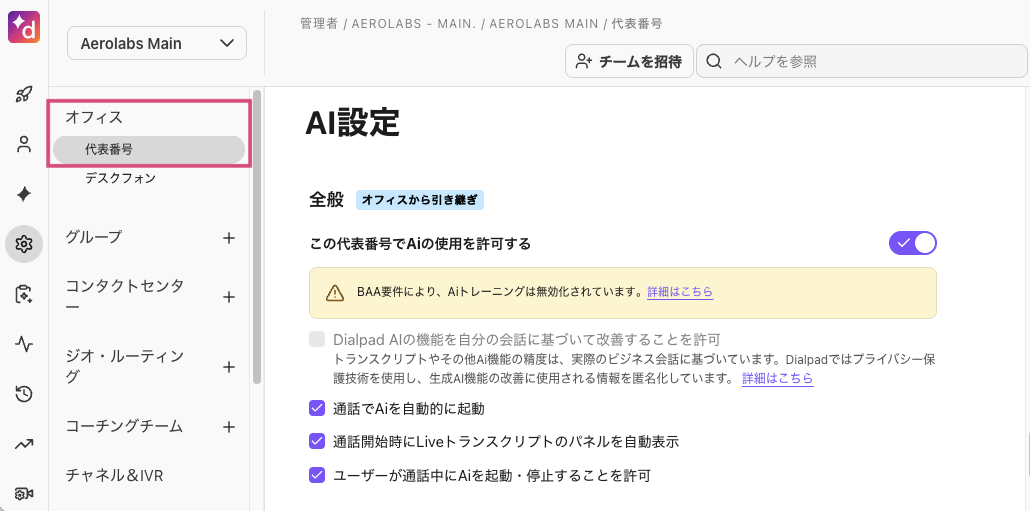Screen dimensions: 1030x511
Task: Open 詳細はこちら link in BAA warning
Action: [680, 292]
